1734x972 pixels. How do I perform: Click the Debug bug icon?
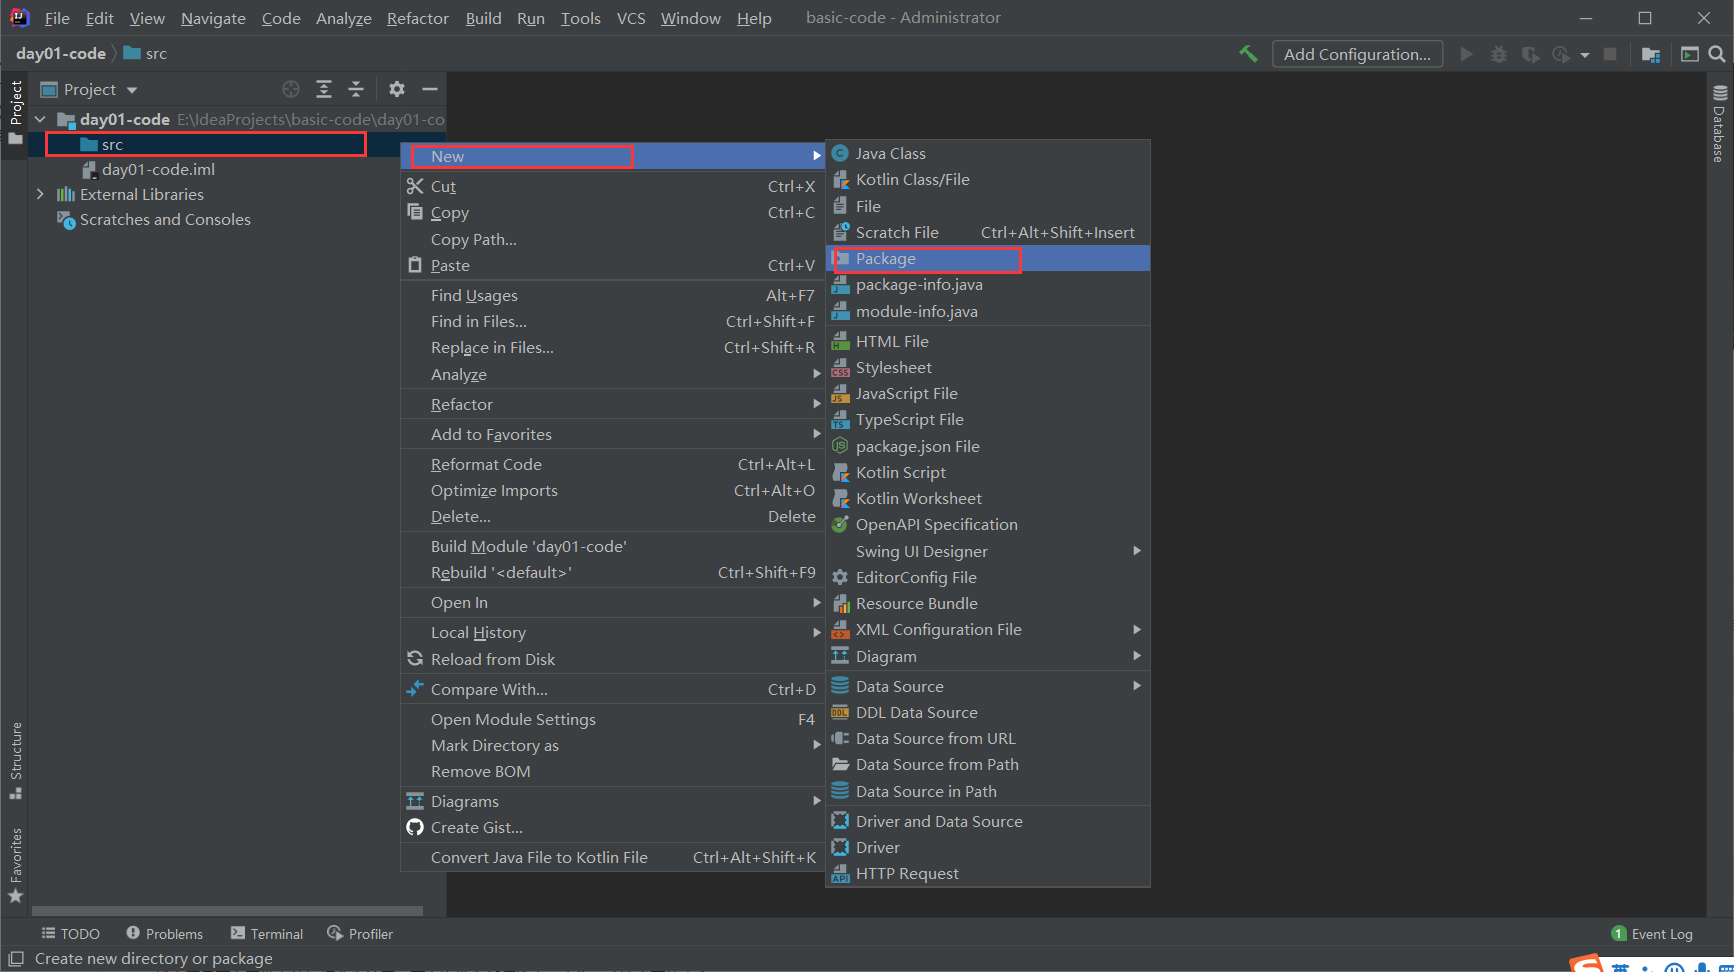pyautogui.click(x=1498, y=54)
